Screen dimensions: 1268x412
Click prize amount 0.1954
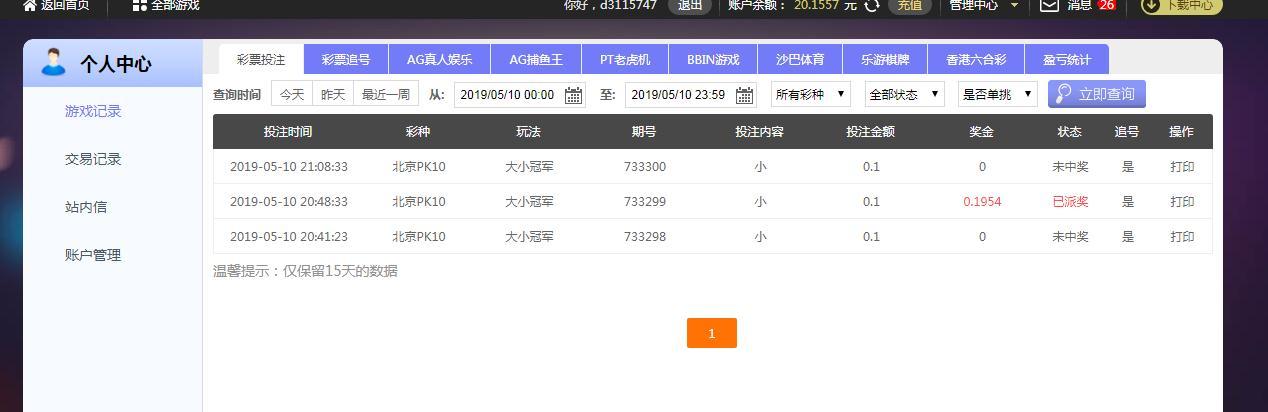point(982,202)
